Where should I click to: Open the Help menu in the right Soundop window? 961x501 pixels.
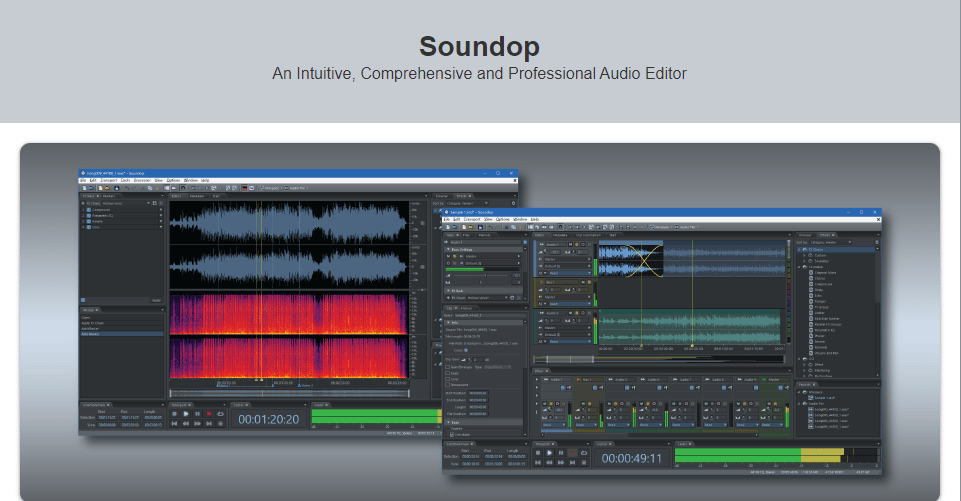(534, 219)
